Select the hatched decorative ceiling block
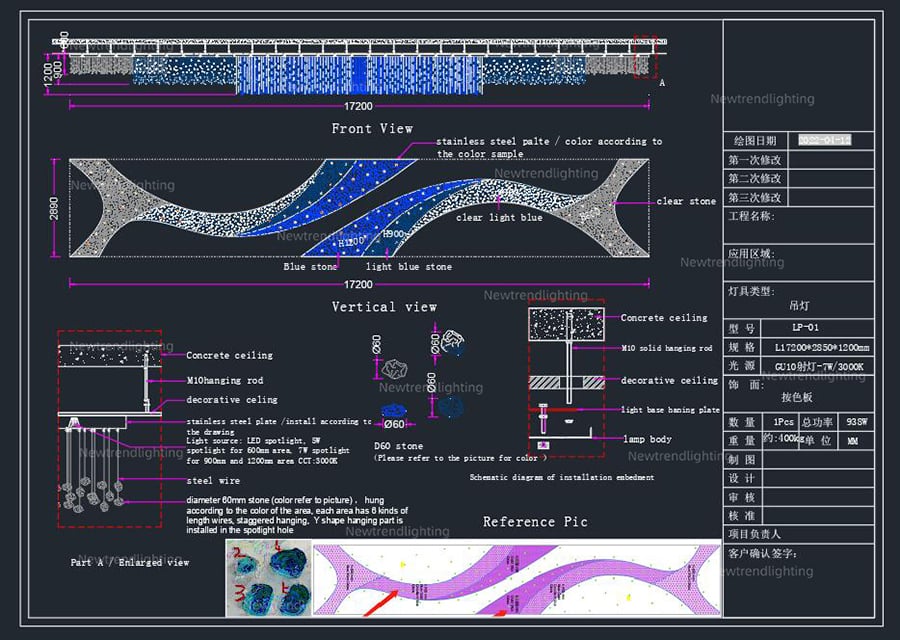The image size is (900, 640). click(x=567, y=382)
